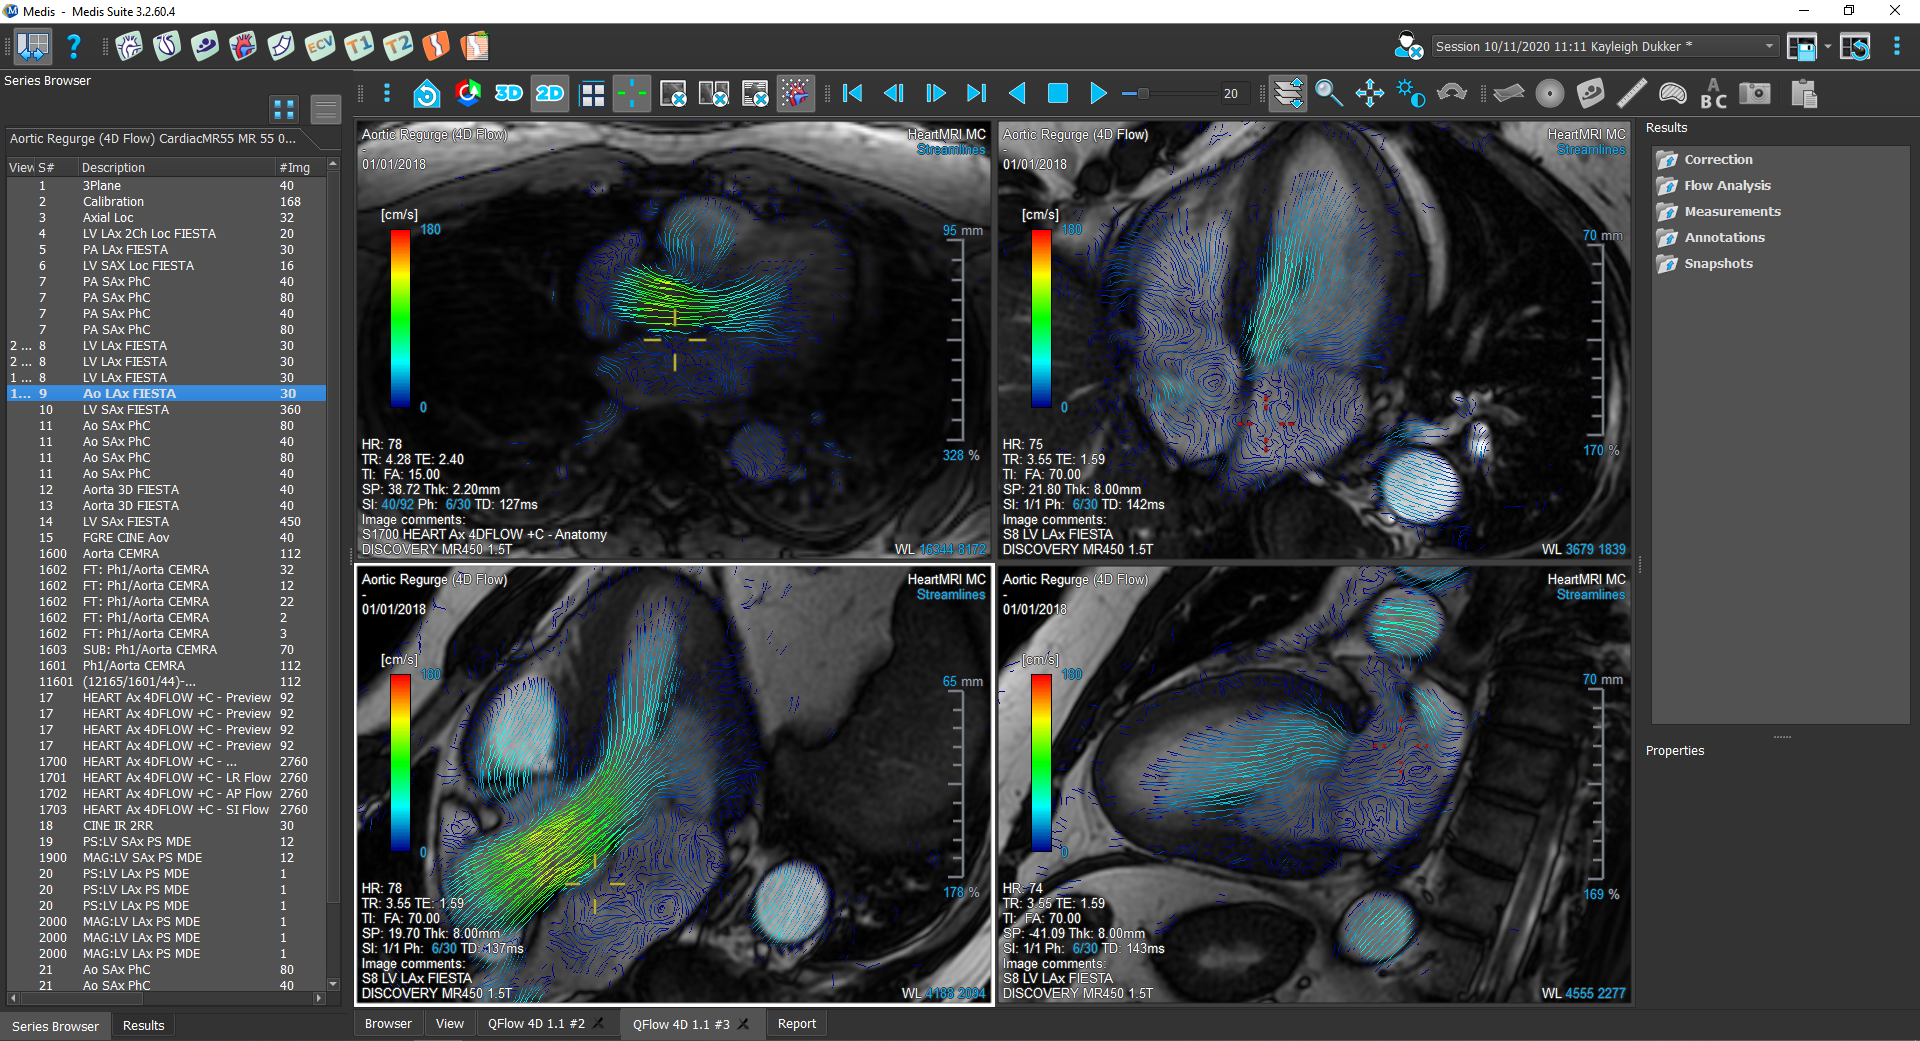Take a snapshot with camera icon
1920x1041 pixels.
click(1754, 94)
